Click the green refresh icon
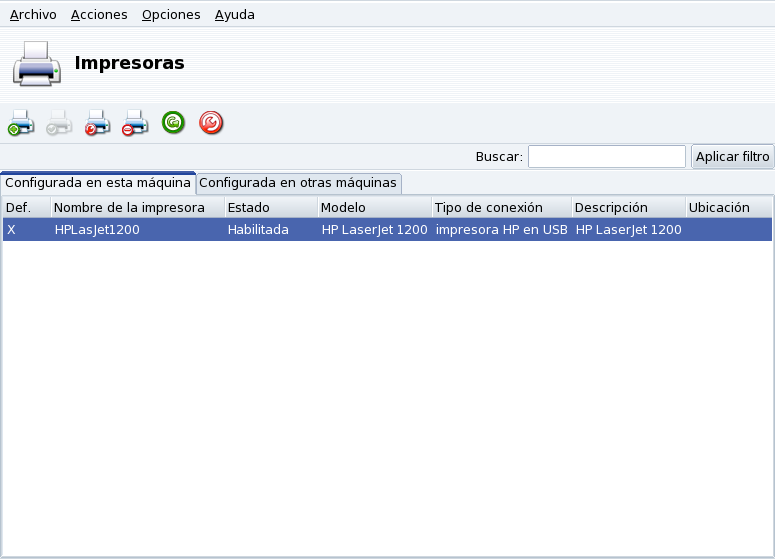This screenshot has width=775, height=560. coord(173,123)
